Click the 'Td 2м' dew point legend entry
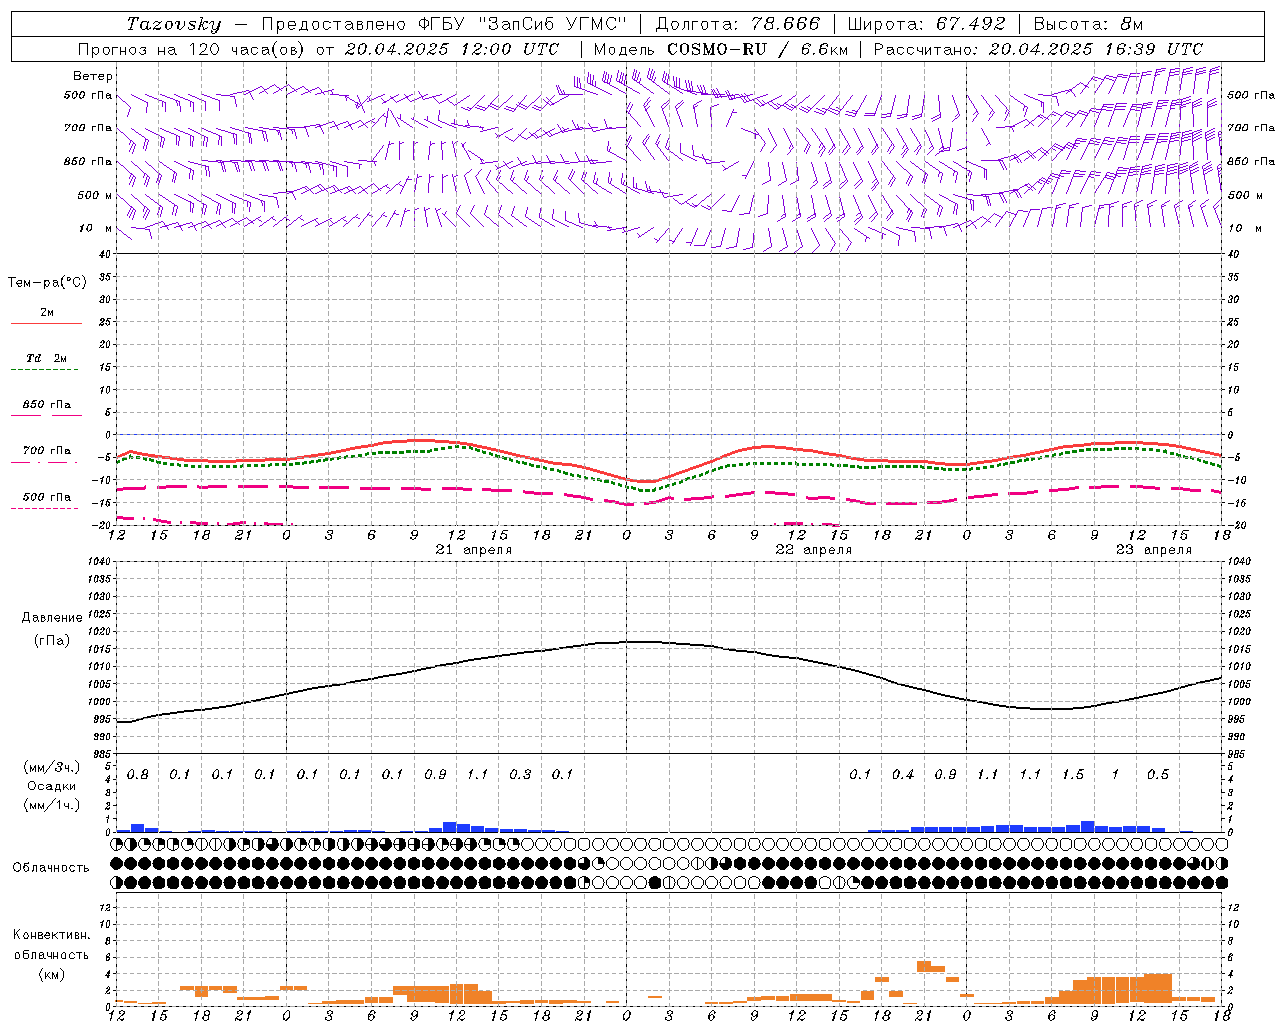The height and width of the screenshot is (1024, 1280). (47, 358)
